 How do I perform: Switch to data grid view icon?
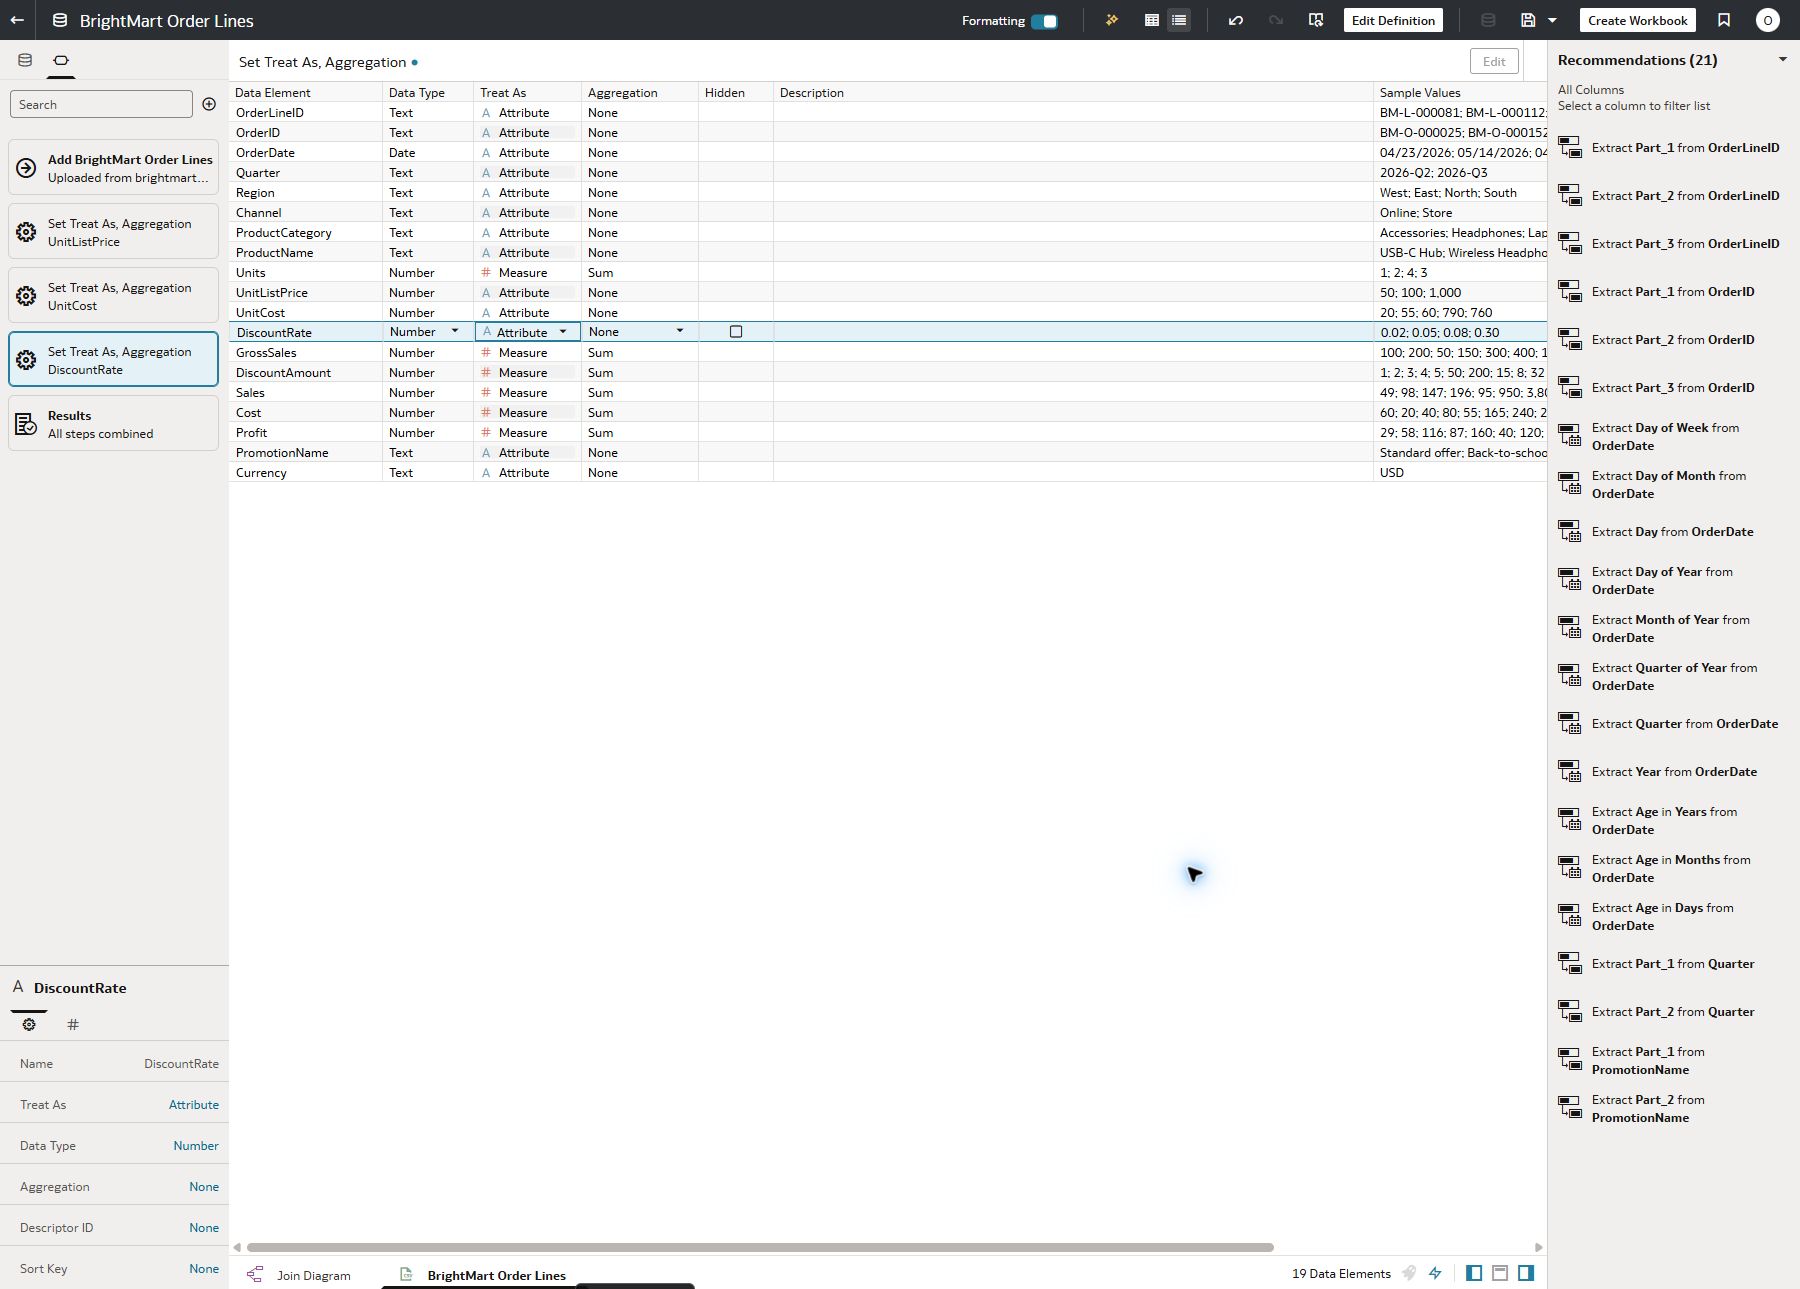tap(1152, 20)
